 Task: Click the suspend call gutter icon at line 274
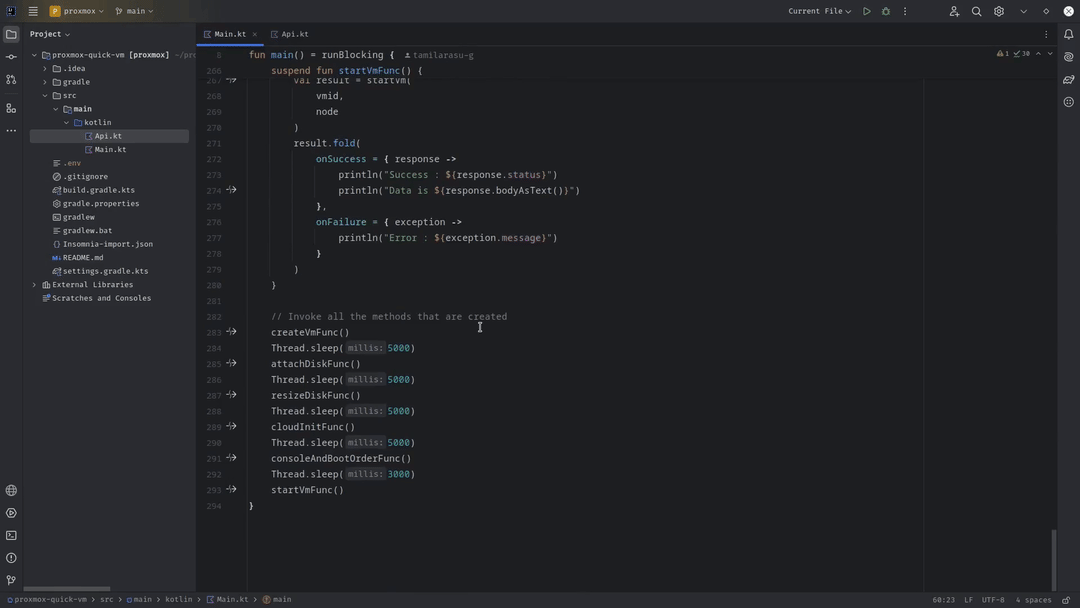[231, 190]
